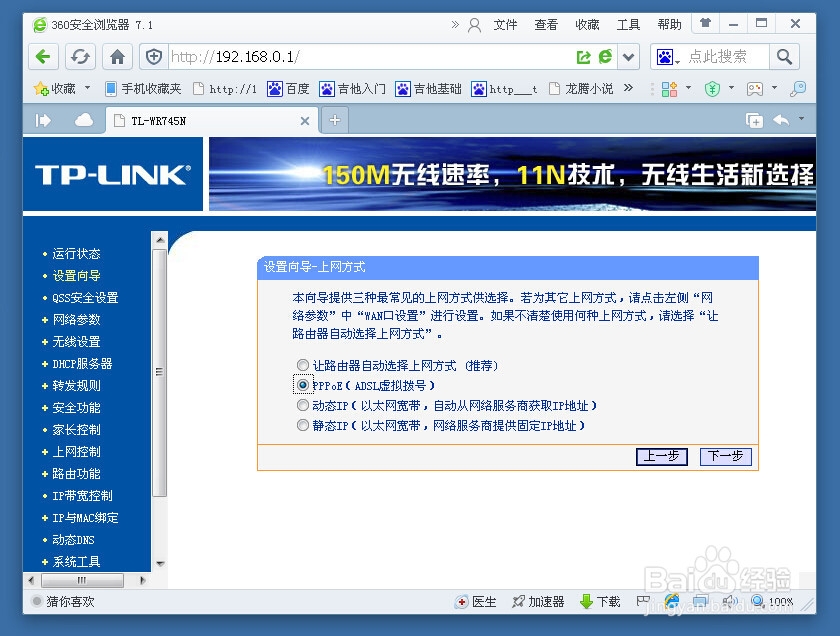Open 设置向导 in router sidebar
Viewport: 840px width, 636px height.
[77, 275]
